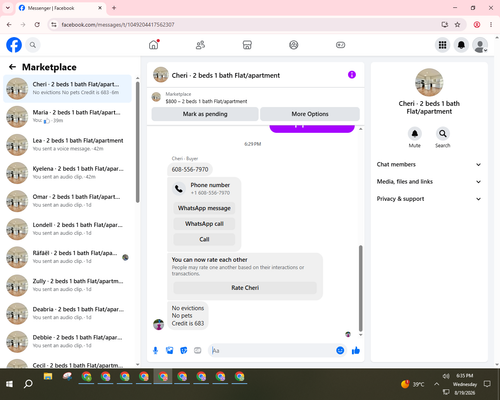Click the chat messages vertical scrollbar
This screenshot has height=400, width=500.
pos(360,288)
